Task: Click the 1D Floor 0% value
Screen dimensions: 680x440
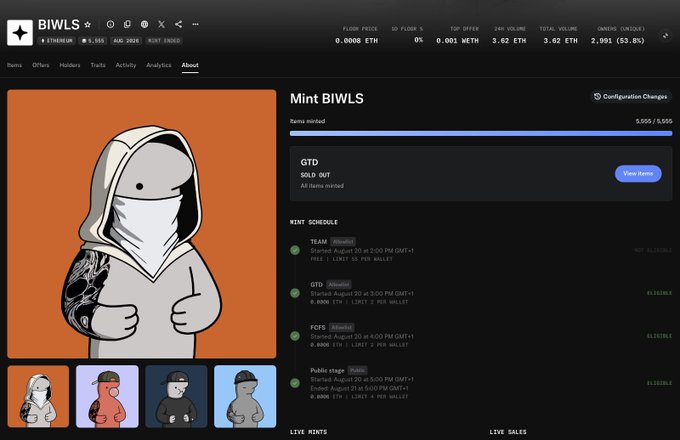Action: pos(418,40)
